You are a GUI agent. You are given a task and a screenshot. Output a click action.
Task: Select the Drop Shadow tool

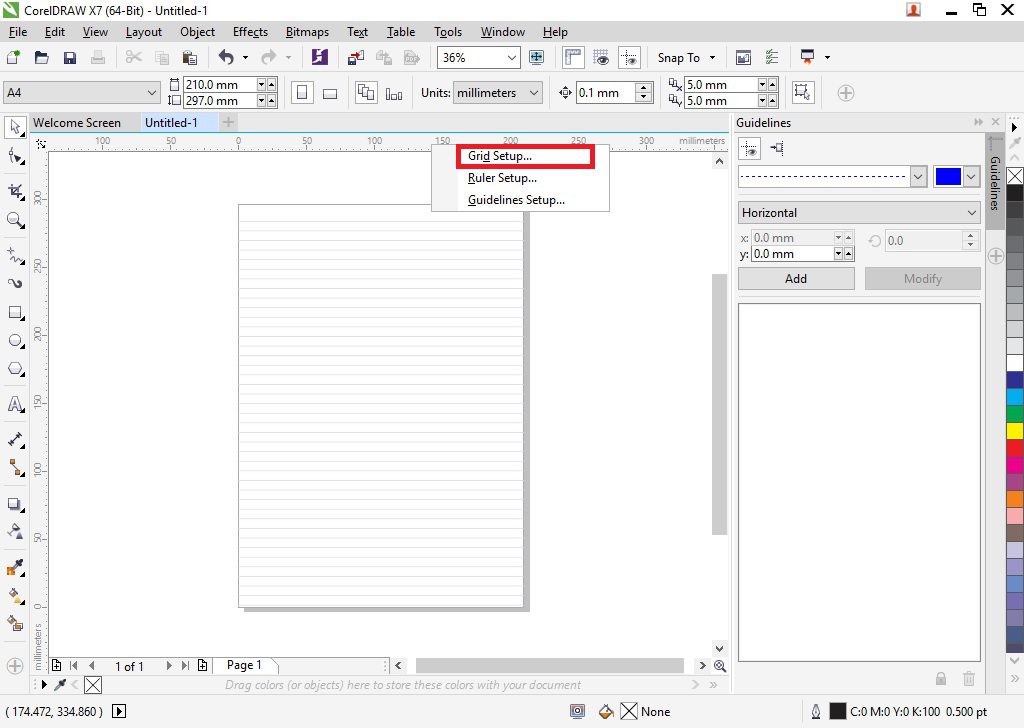[x=15, y=504]
